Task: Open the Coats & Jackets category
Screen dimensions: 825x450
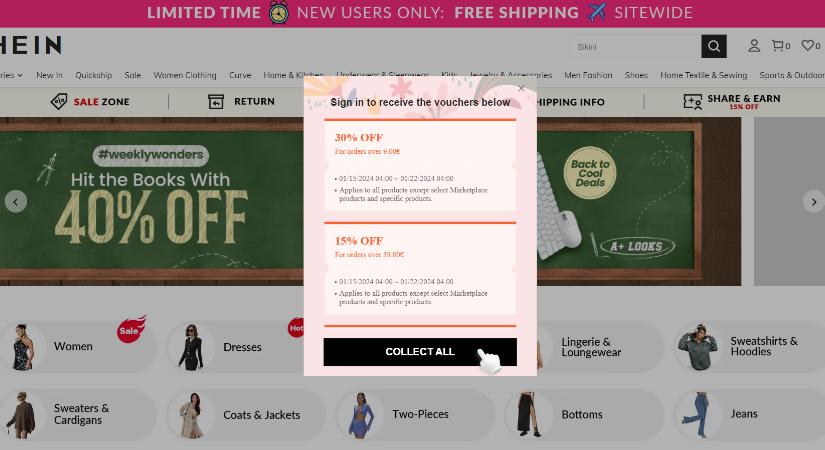Action: (x=247, y=415)
